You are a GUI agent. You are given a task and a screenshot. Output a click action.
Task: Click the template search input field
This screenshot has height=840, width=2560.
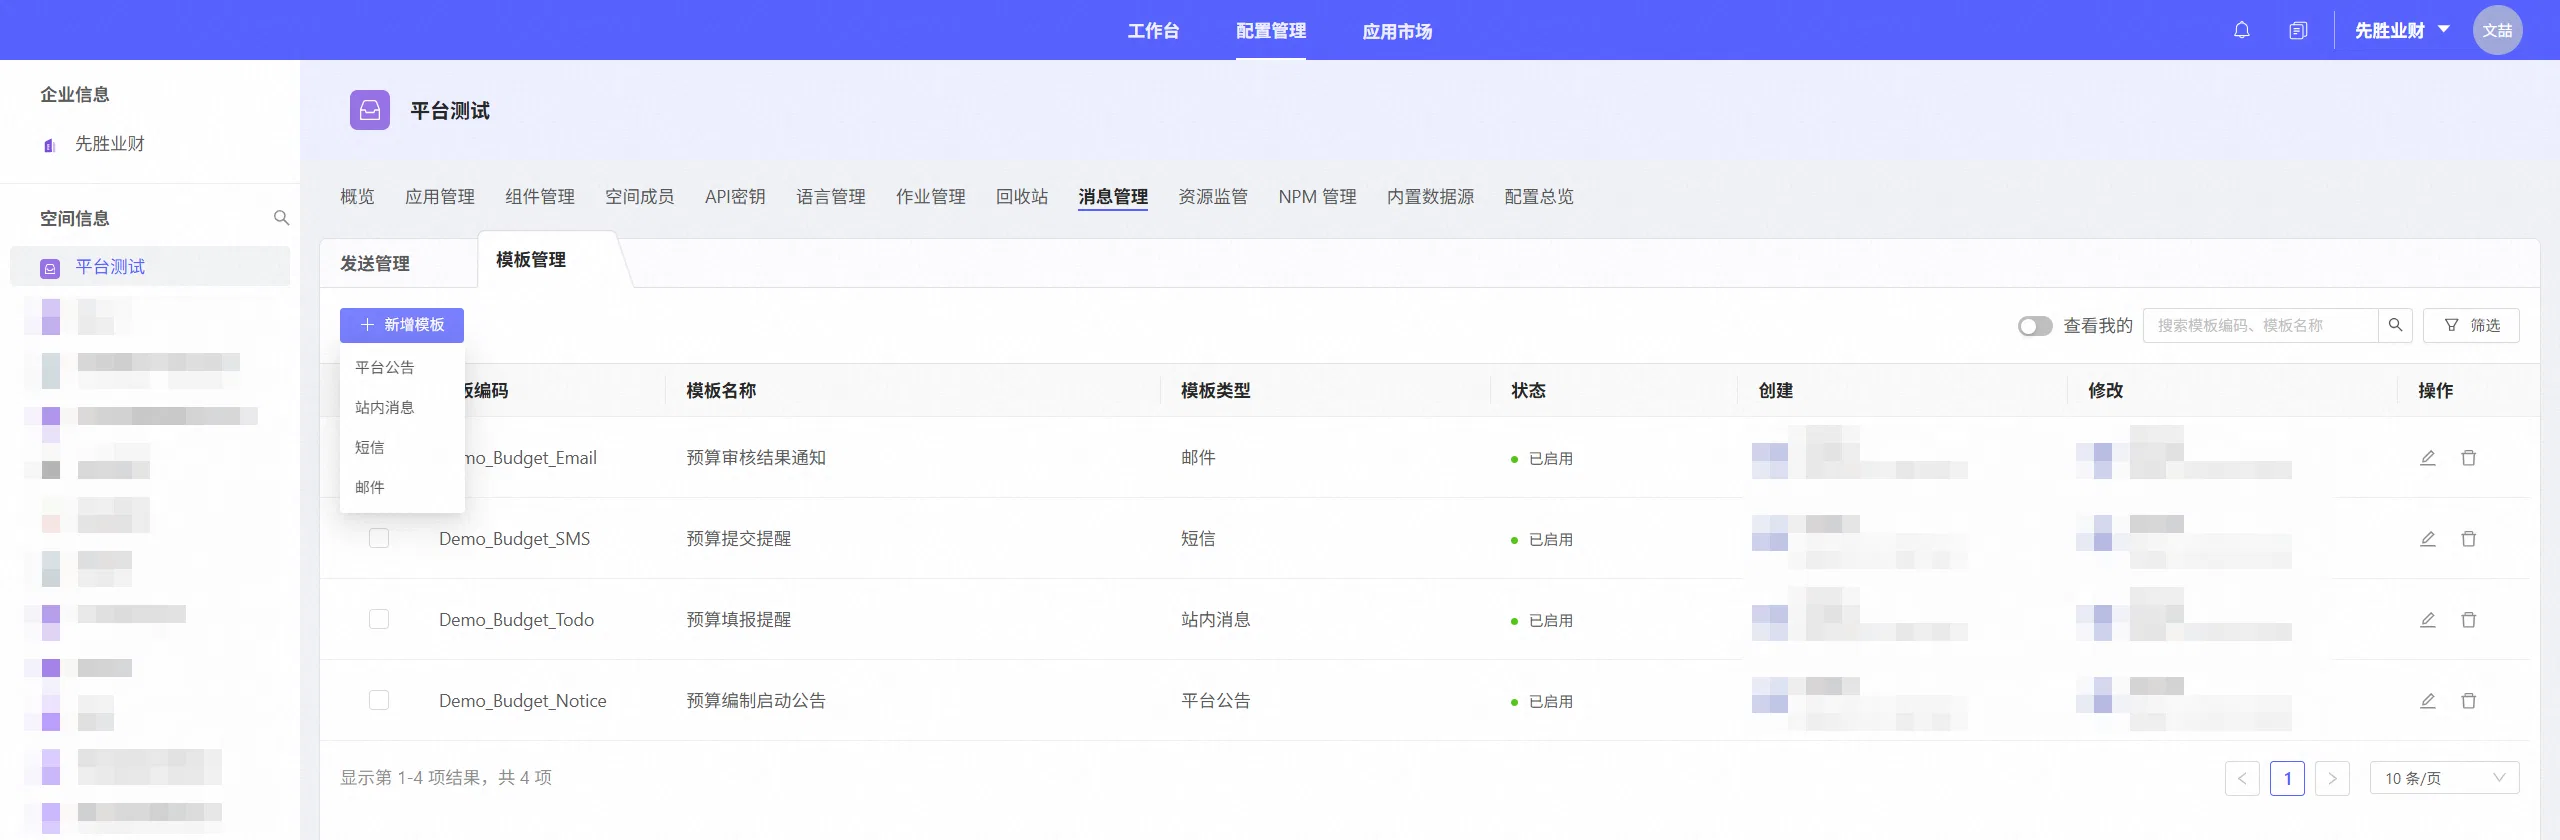2260,325
